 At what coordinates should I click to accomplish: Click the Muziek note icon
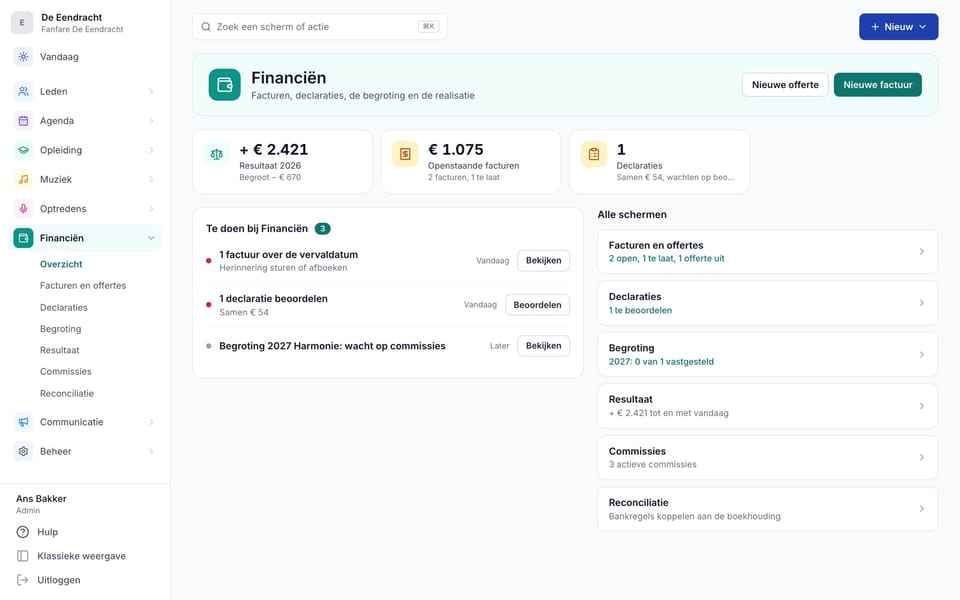tap(23, 179)
